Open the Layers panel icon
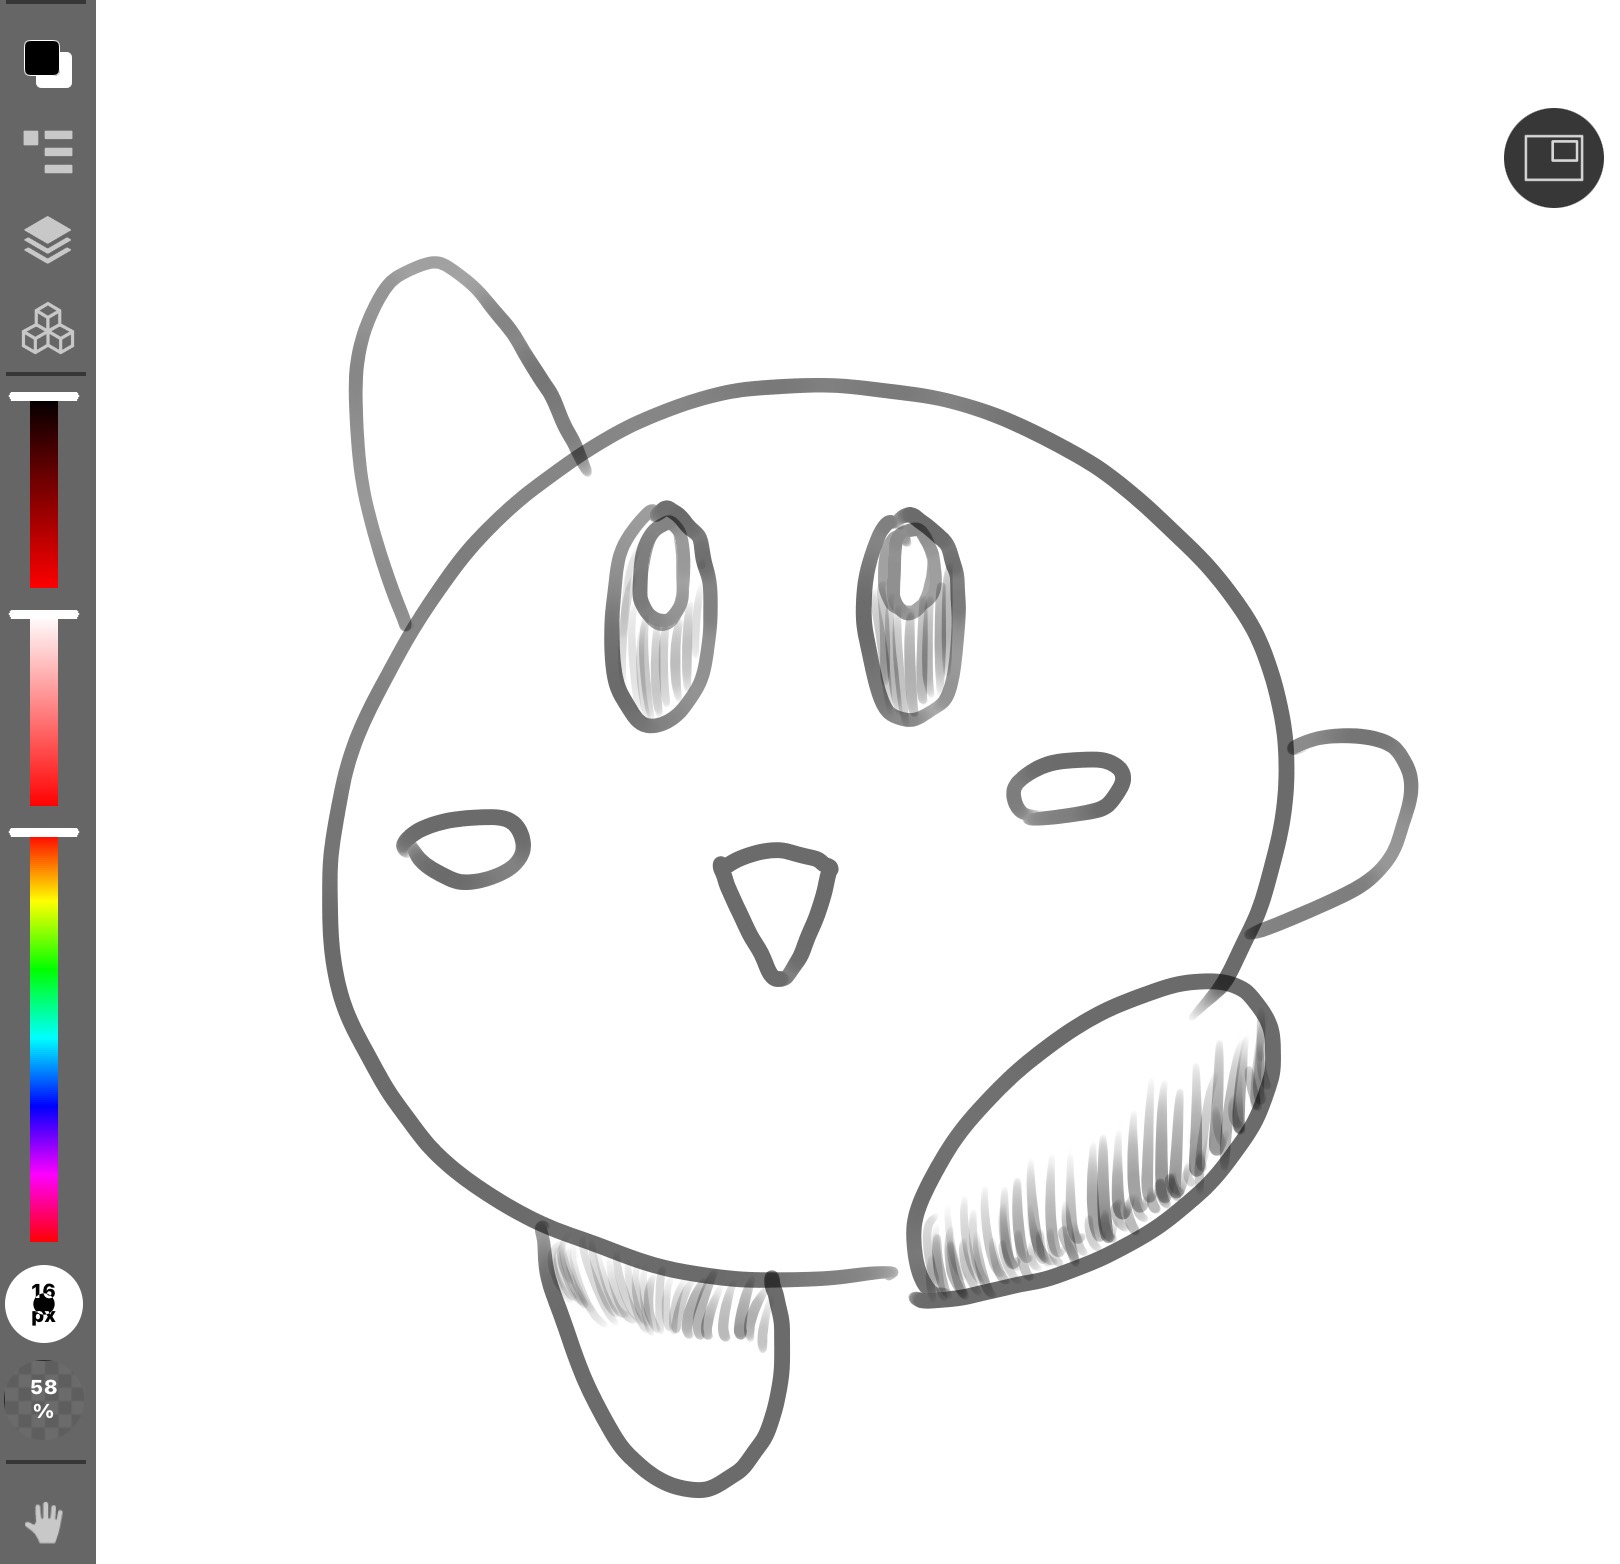Image resolution: width=1620 pixels, height=1564 pixels. (47, 240)
